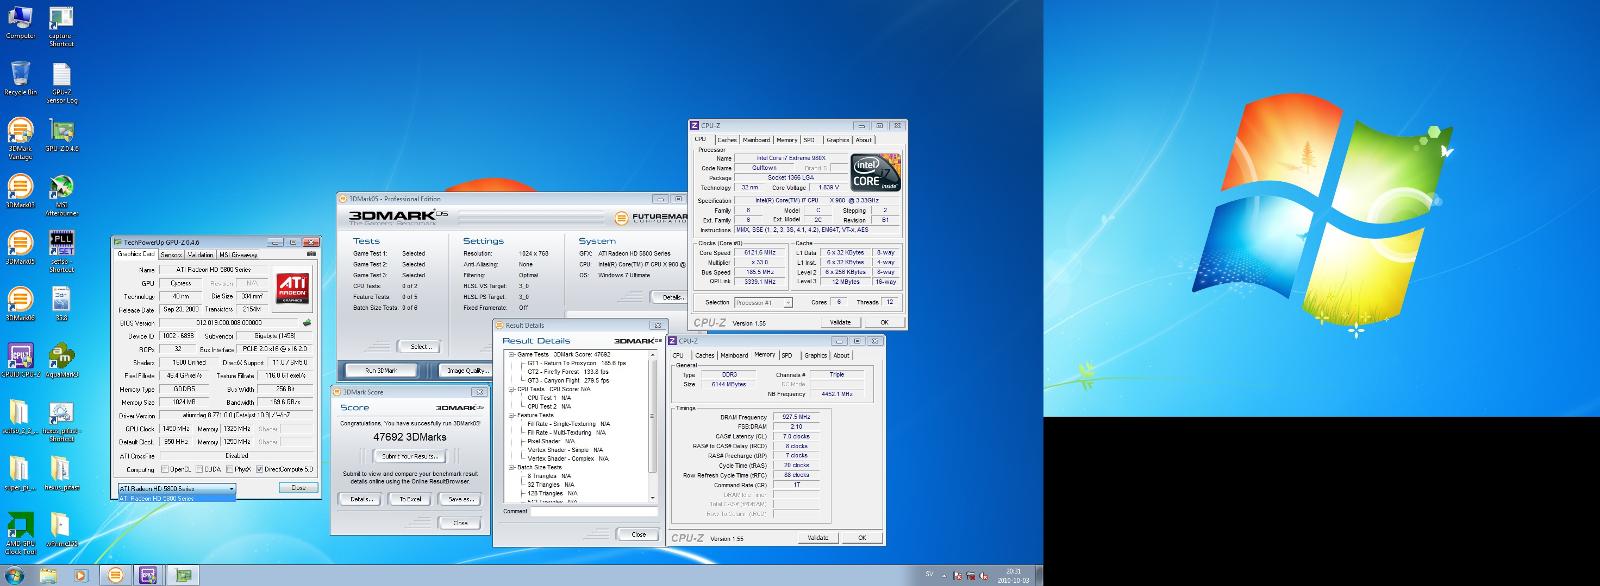Switch to CPU-Z taskbar button
This screenshot has height=586, width=1600.
(148, 575)
